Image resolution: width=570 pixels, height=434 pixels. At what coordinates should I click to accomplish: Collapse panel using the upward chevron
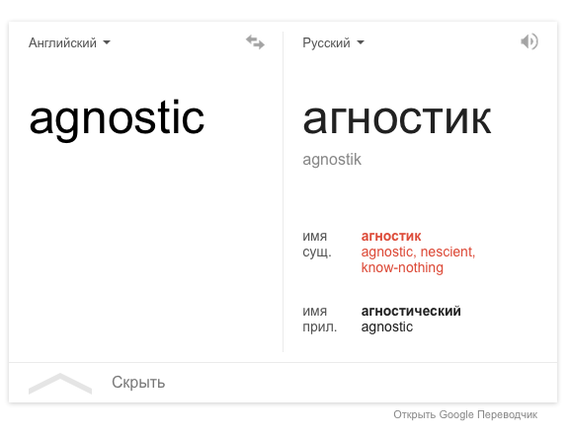(60, 383)
